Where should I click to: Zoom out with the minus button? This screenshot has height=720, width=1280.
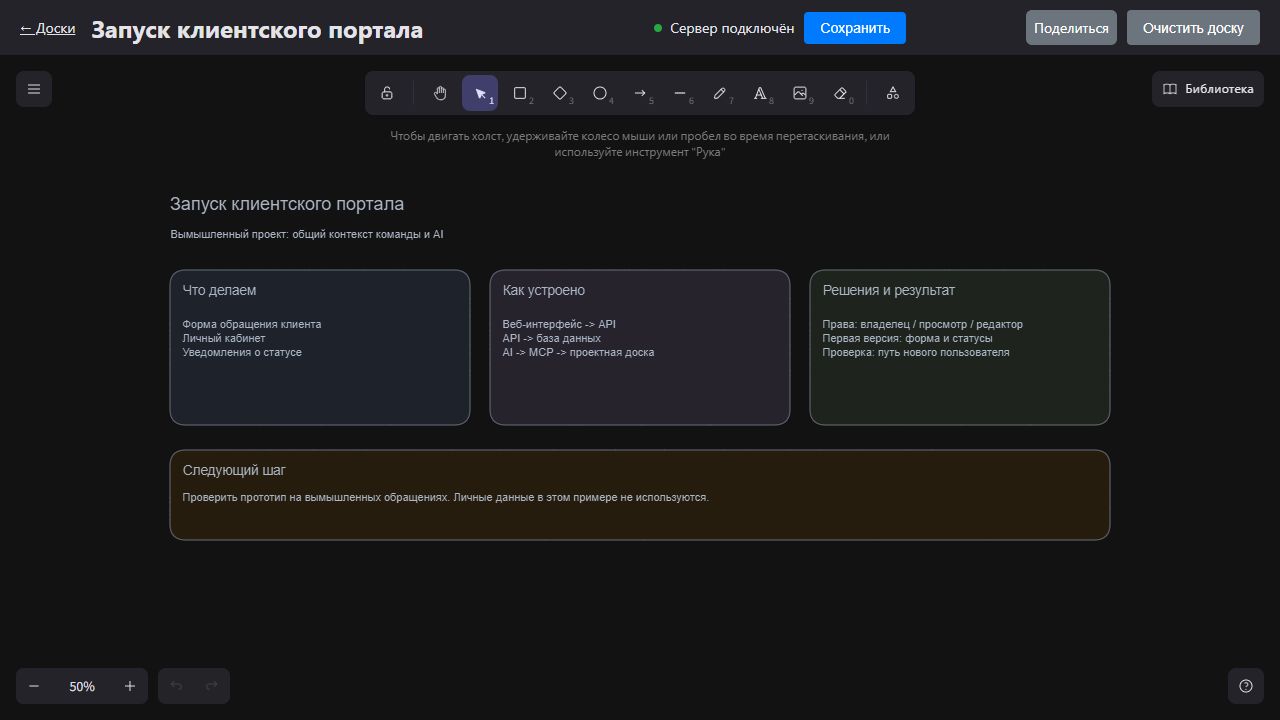coord(34,686)
